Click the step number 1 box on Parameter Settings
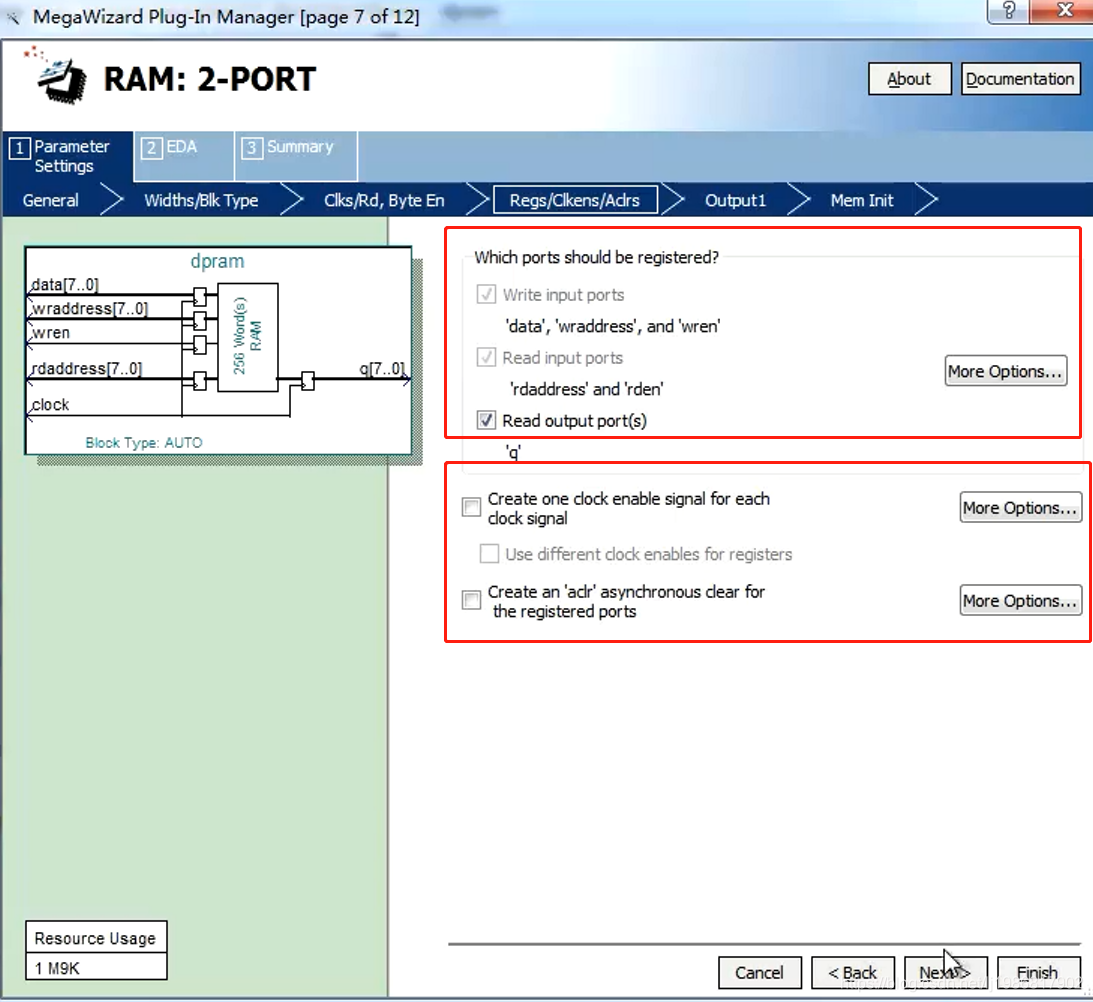Screen dimensions: 1093x1002 click(x=20, y=148)
